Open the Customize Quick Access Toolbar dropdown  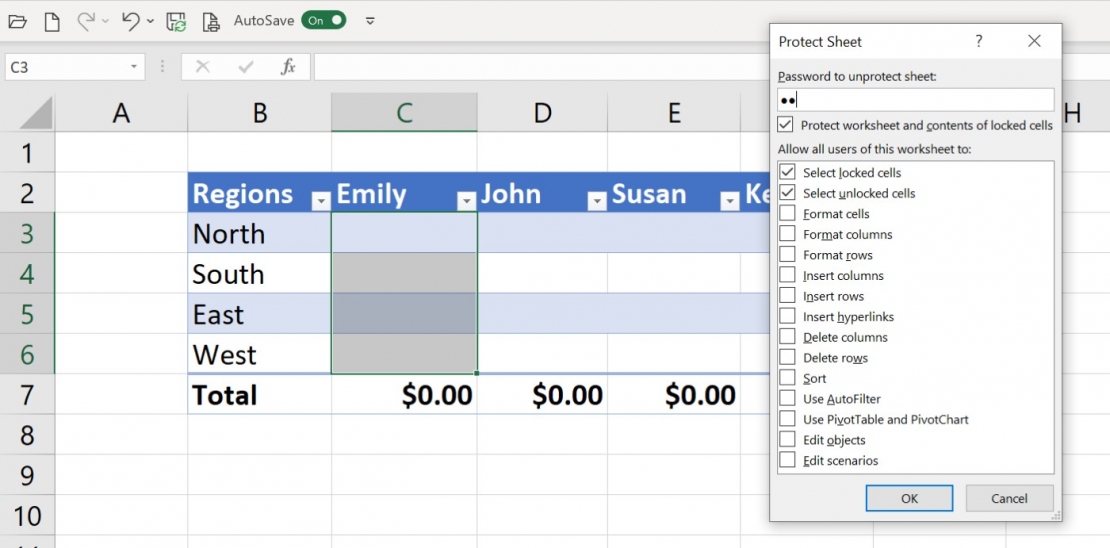pyautogui.click(x=370, y=21)
